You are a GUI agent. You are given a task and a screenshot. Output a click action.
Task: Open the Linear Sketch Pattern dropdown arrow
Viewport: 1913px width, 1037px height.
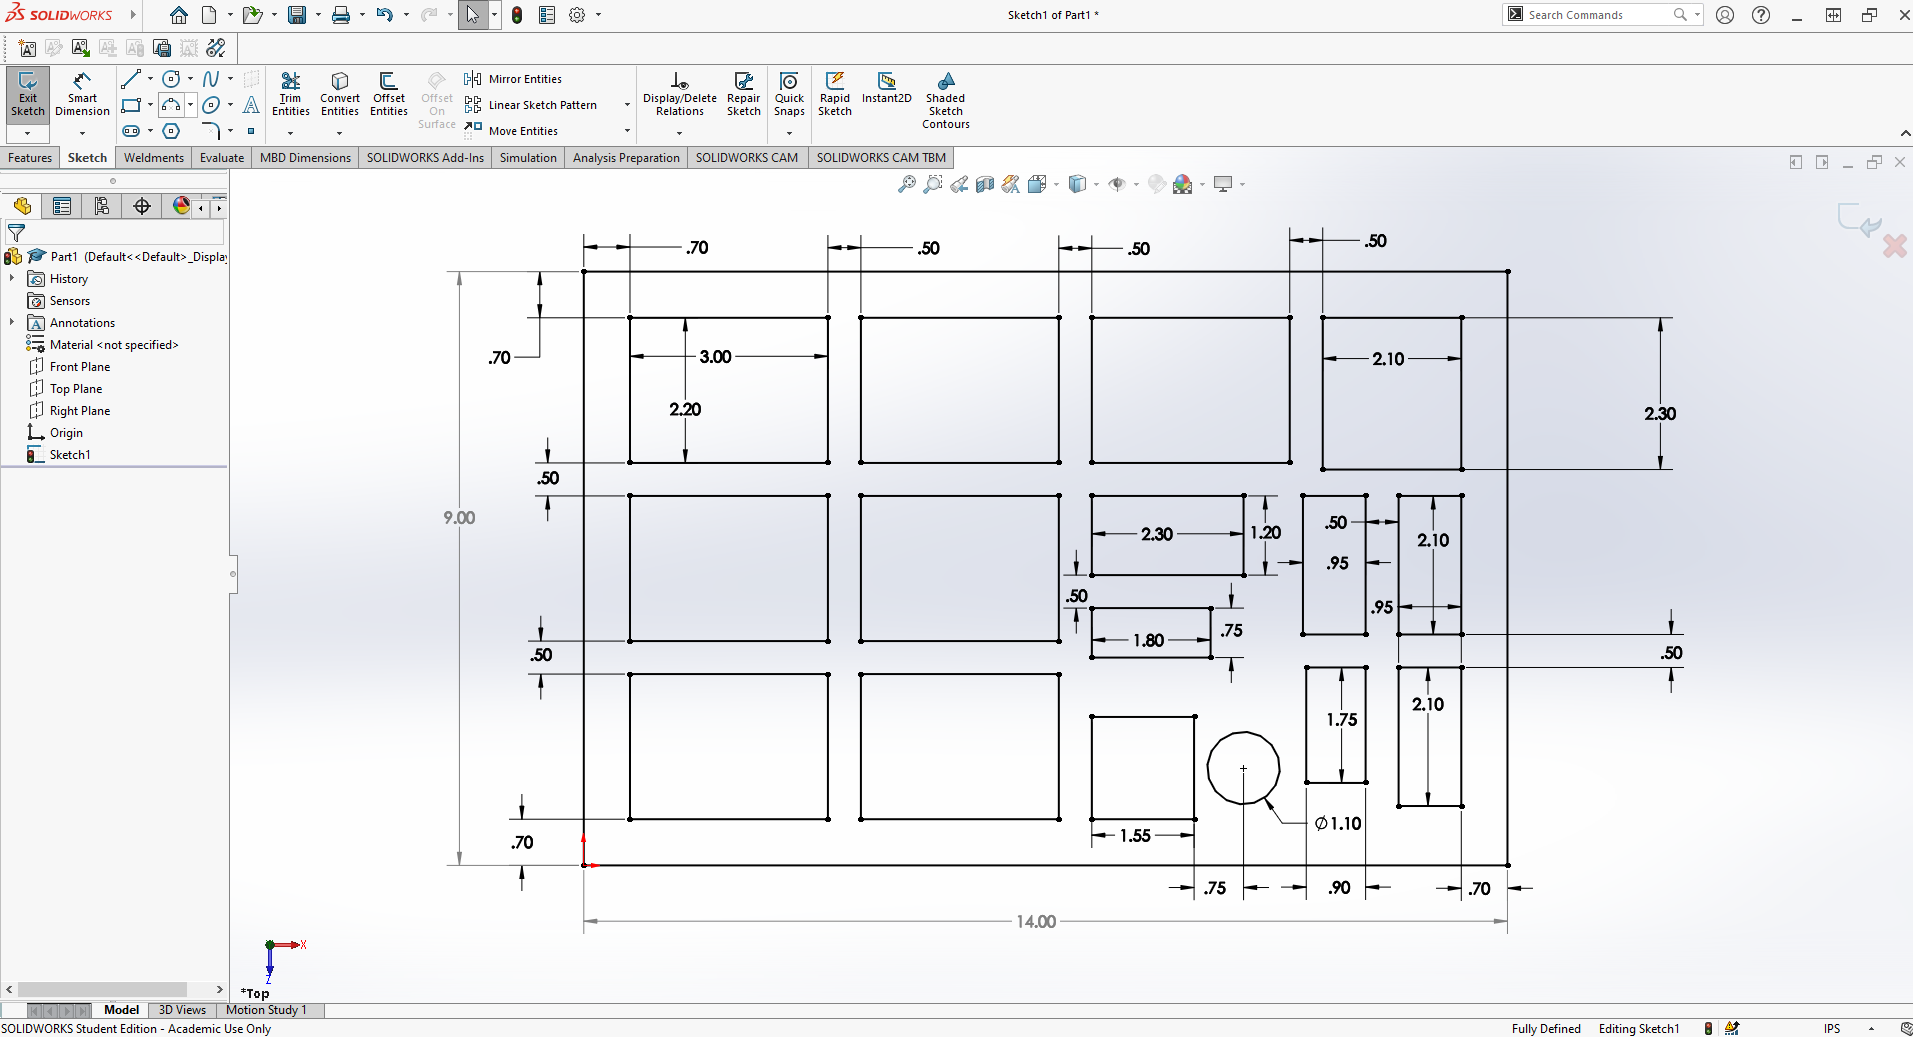point(627,105)
